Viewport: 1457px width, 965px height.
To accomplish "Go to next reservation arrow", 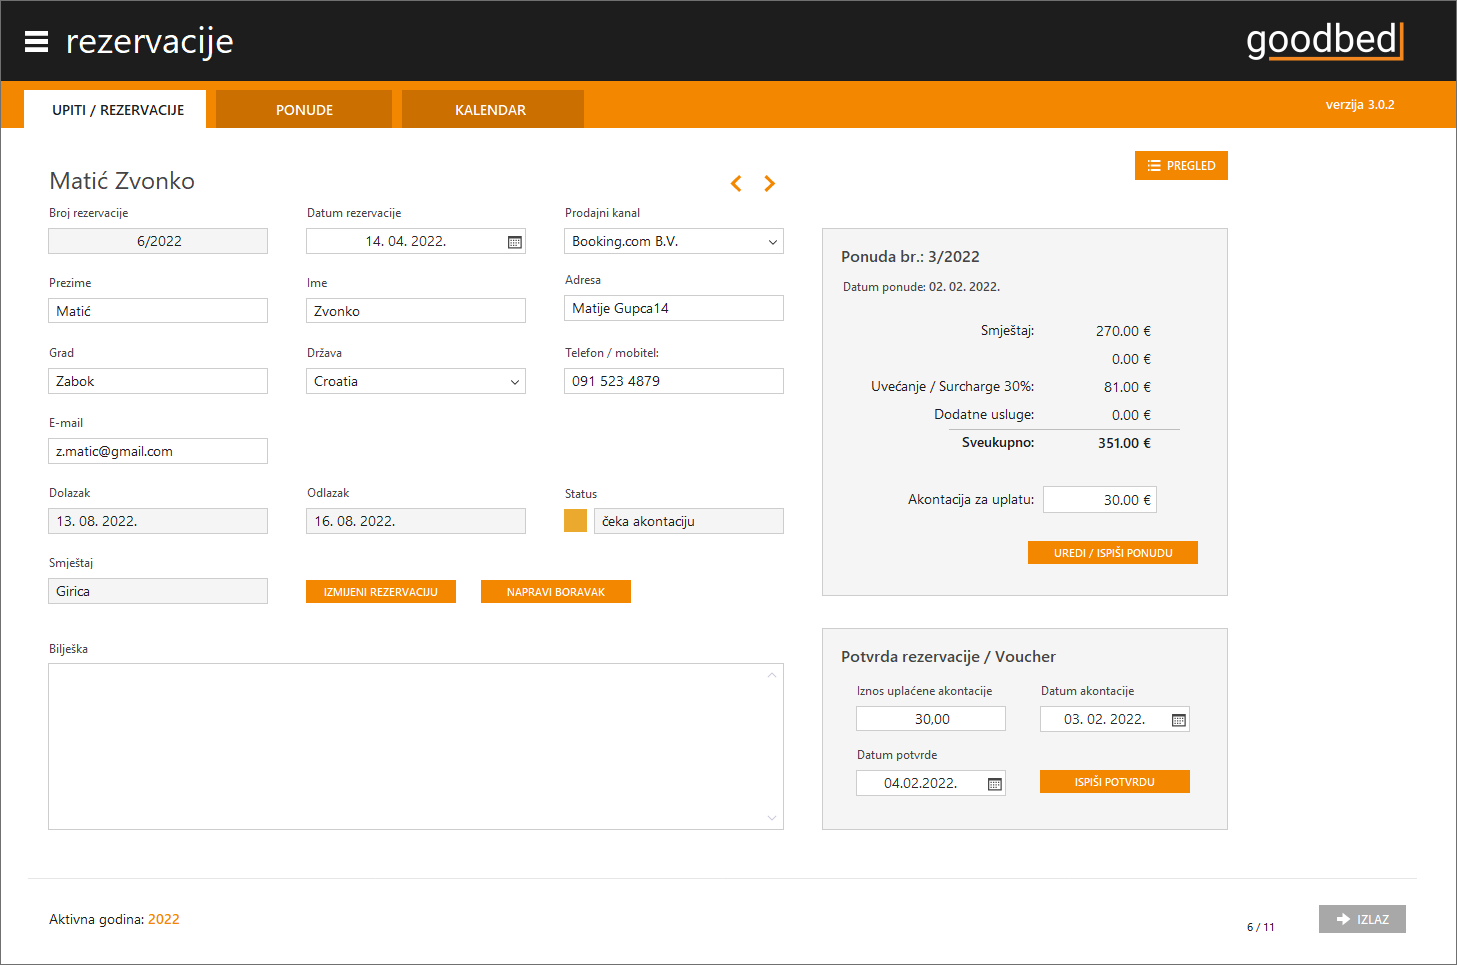I will (x=769, y=183).
